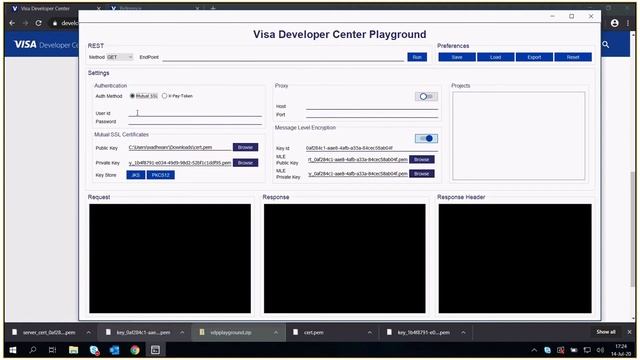Viewport: 640px width, 360px height.
Task: Click the EndPoint input field
Action: pos(283,57)
